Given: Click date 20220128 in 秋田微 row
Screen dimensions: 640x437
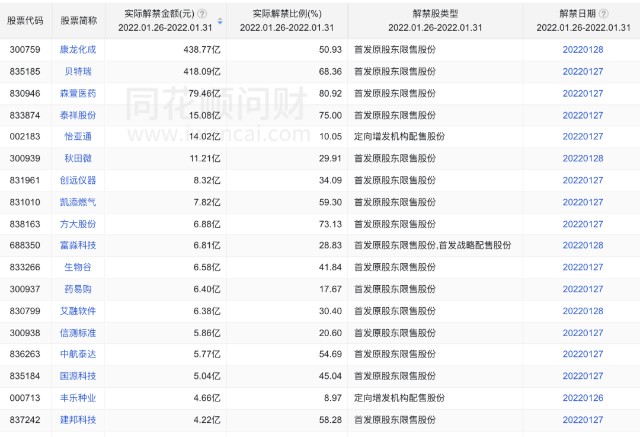Looking at the screenshot, I should (583, 158).
